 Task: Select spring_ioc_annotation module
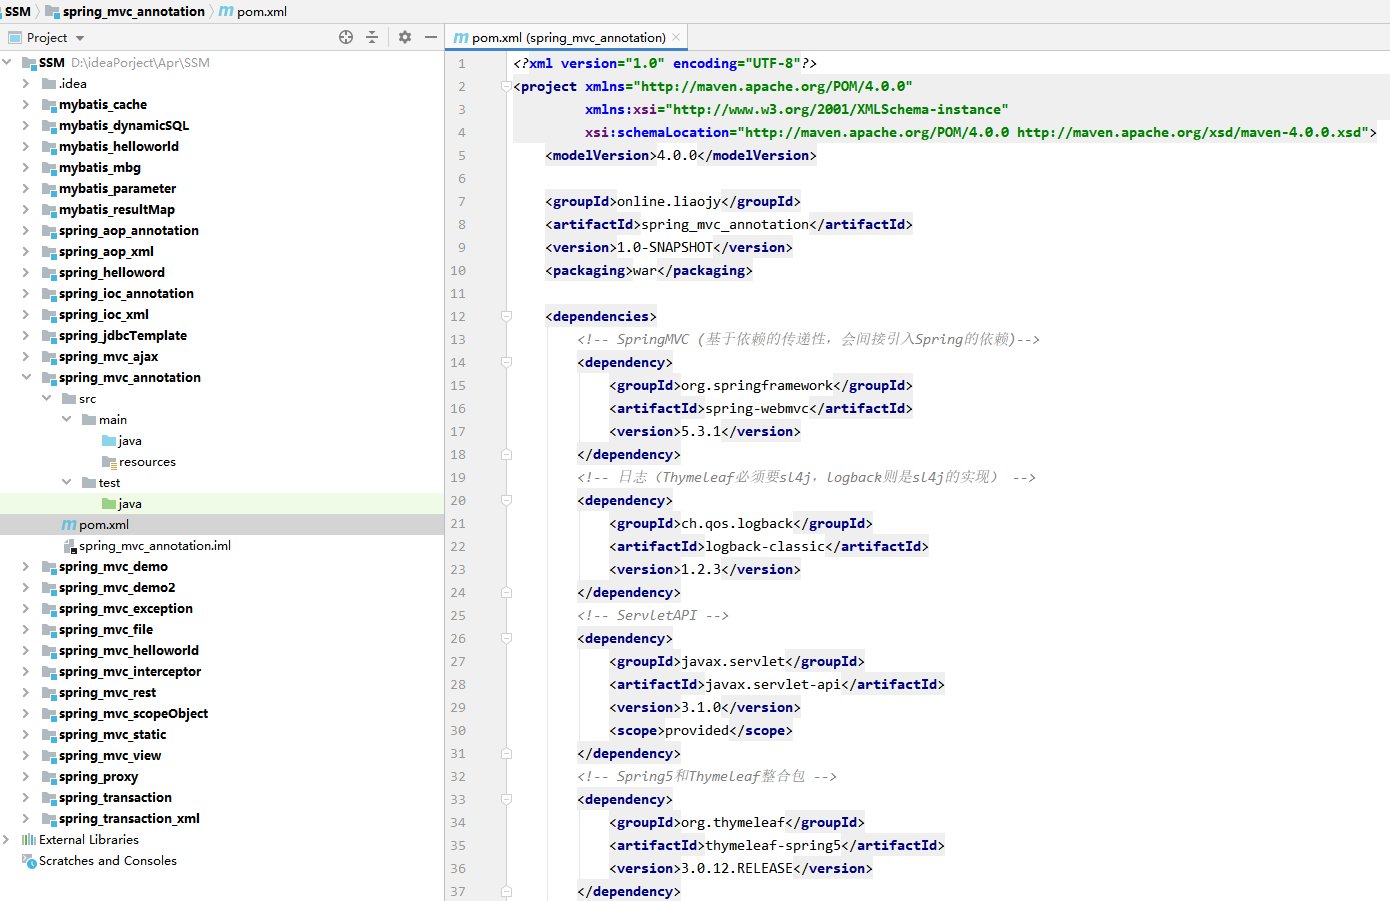[x=126, y=293]
